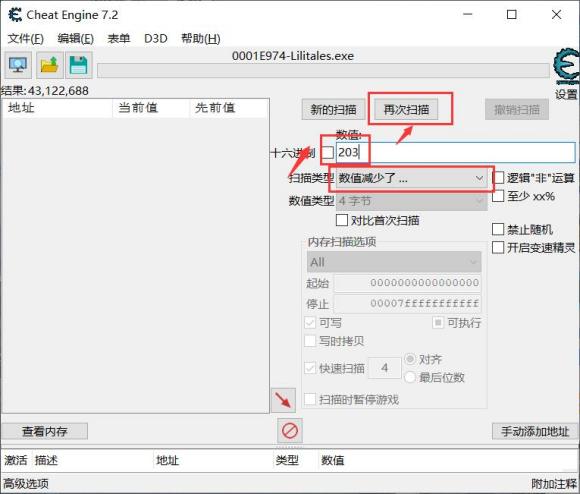
Task: Toggle the 扫描时暂停游戏 checkbox
Action: point(310,399)
